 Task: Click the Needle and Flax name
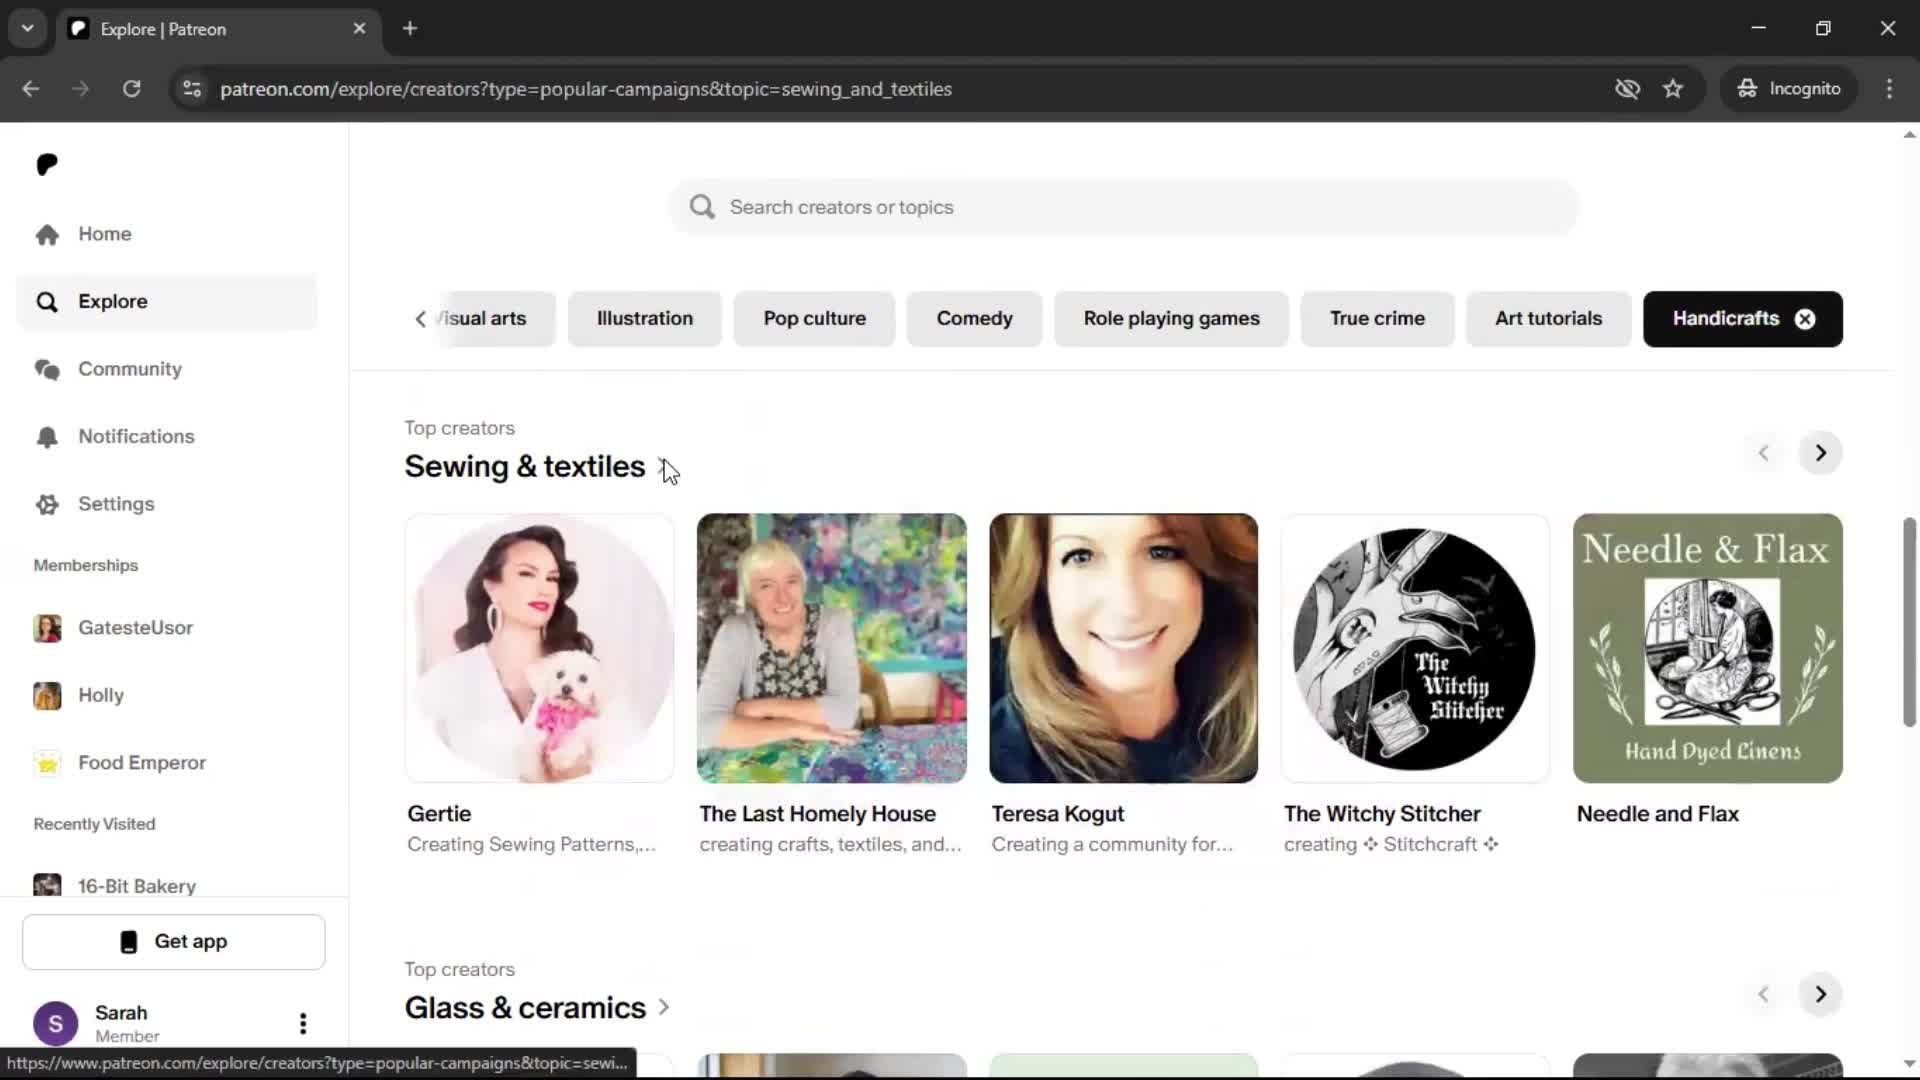(x=1658, y=814)
